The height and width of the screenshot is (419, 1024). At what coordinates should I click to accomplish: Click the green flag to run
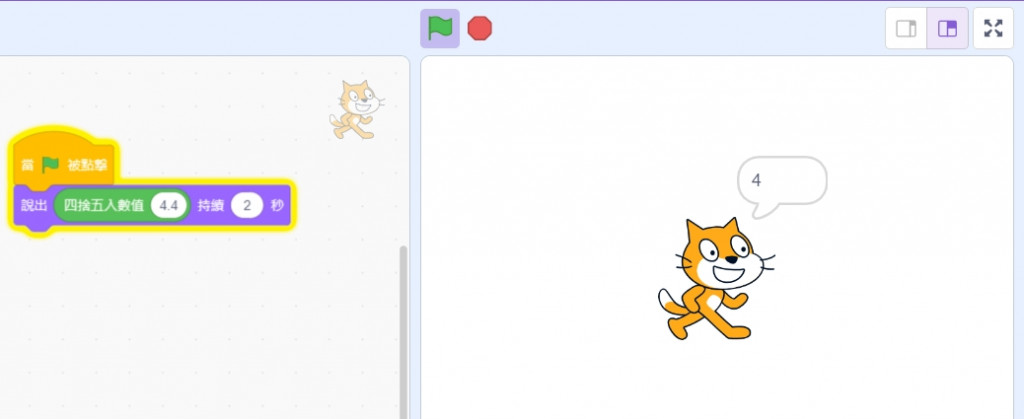coord(440,29)
